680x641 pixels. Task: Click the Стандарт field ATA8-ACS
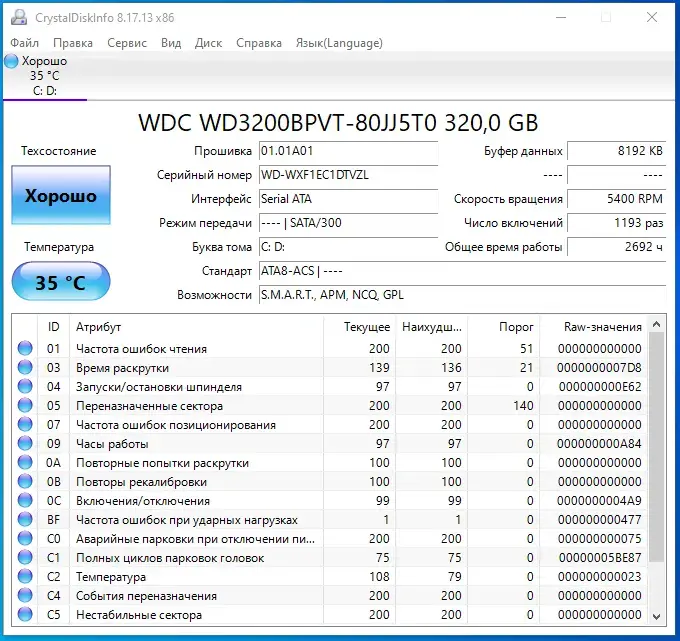pyautogui.click(x=462, y=271)
